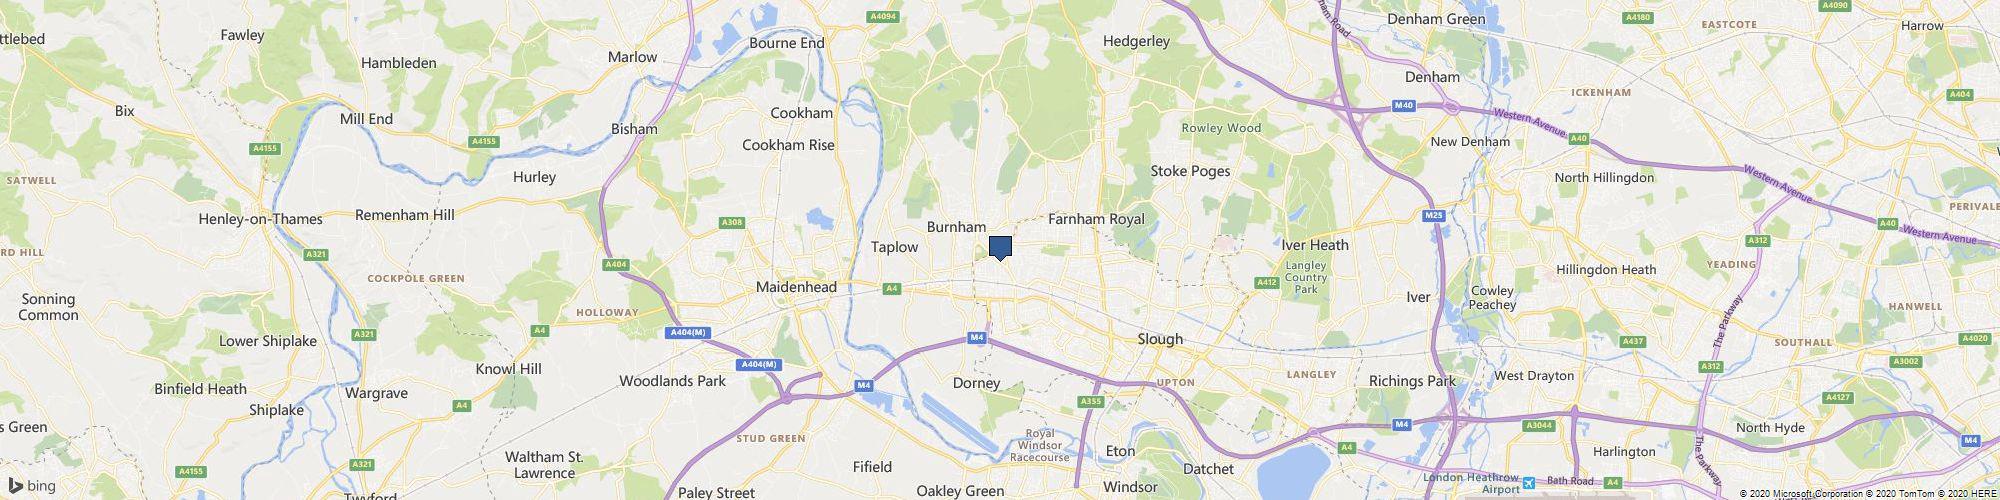Click the M4 road shield near Dorney
This screenshot has width=2000, height=500.
[978, 338]
